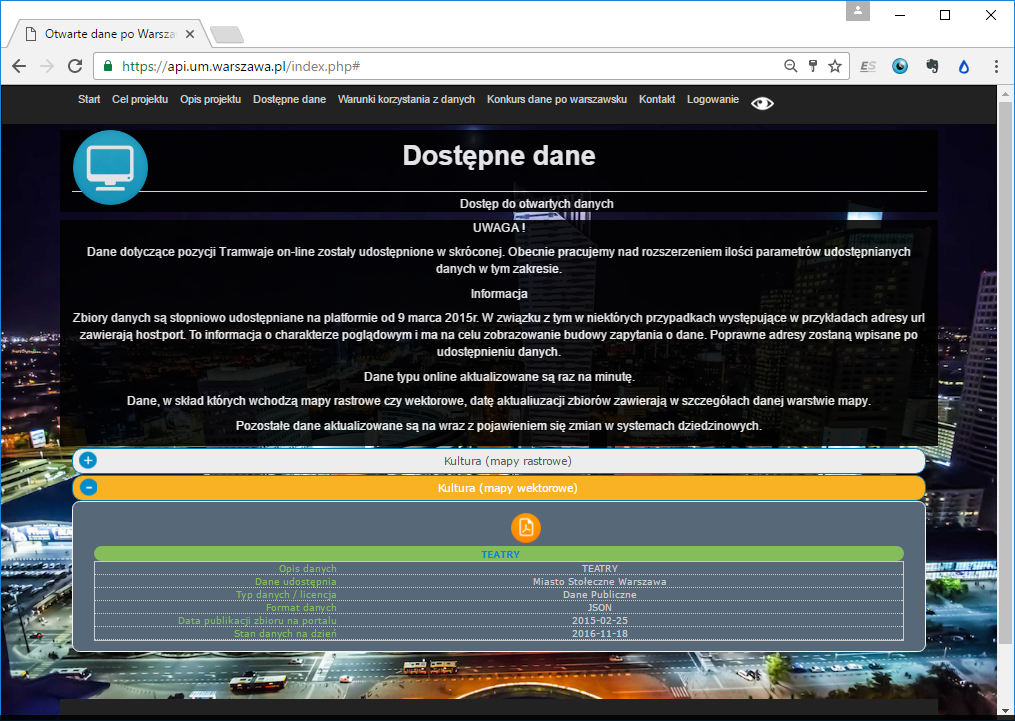Open the Evernote elephant extension
This screenshot has width=1015, height=721.
point(932,66)
